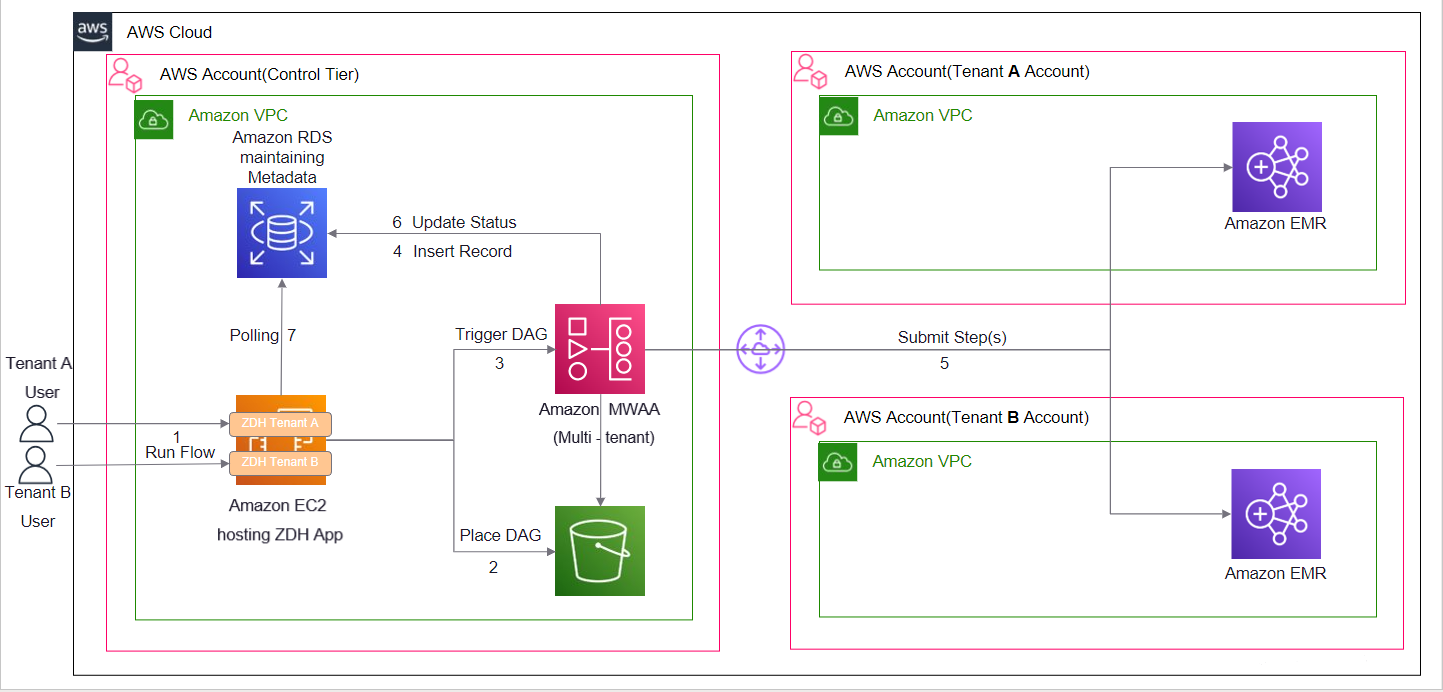Click the AWS Account(Tenant A Account) label
Image resolution: width=1443 pixels, height=692 pixels.
[x=967, y=71]
